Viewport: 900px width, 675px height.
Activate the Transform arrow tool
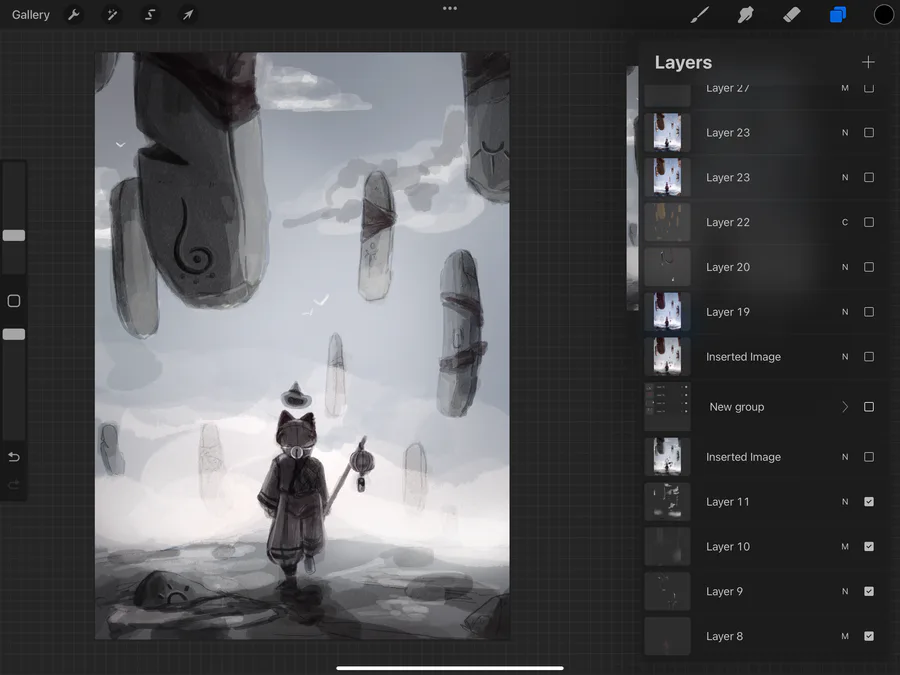point(188,15)
